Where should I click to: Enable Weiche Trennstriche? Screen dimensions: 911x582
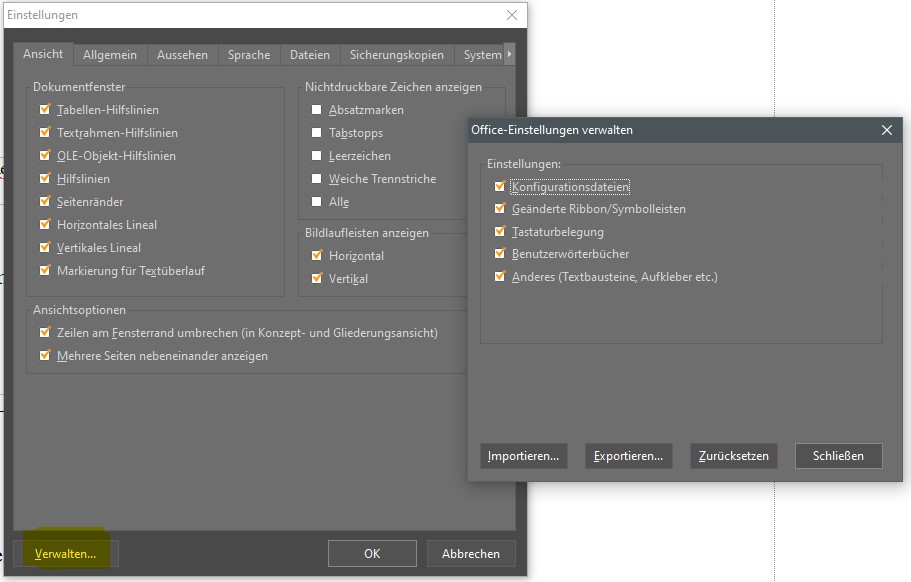click(x=317, y=179)
